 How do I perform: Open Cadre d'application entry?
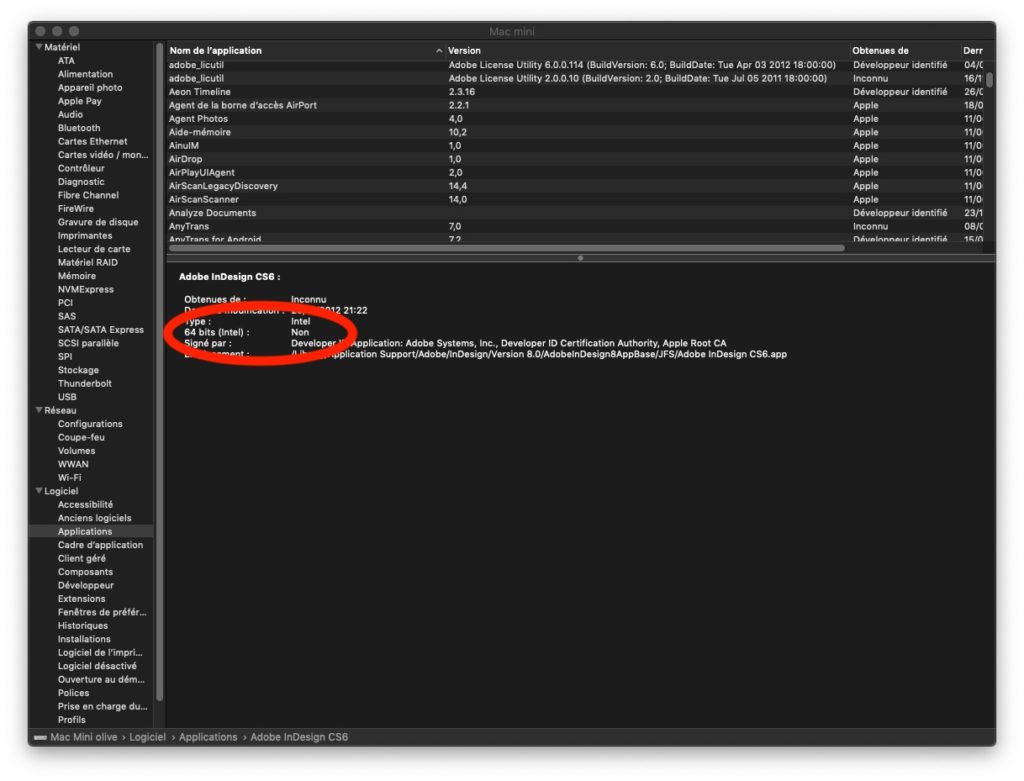[101, 545]
